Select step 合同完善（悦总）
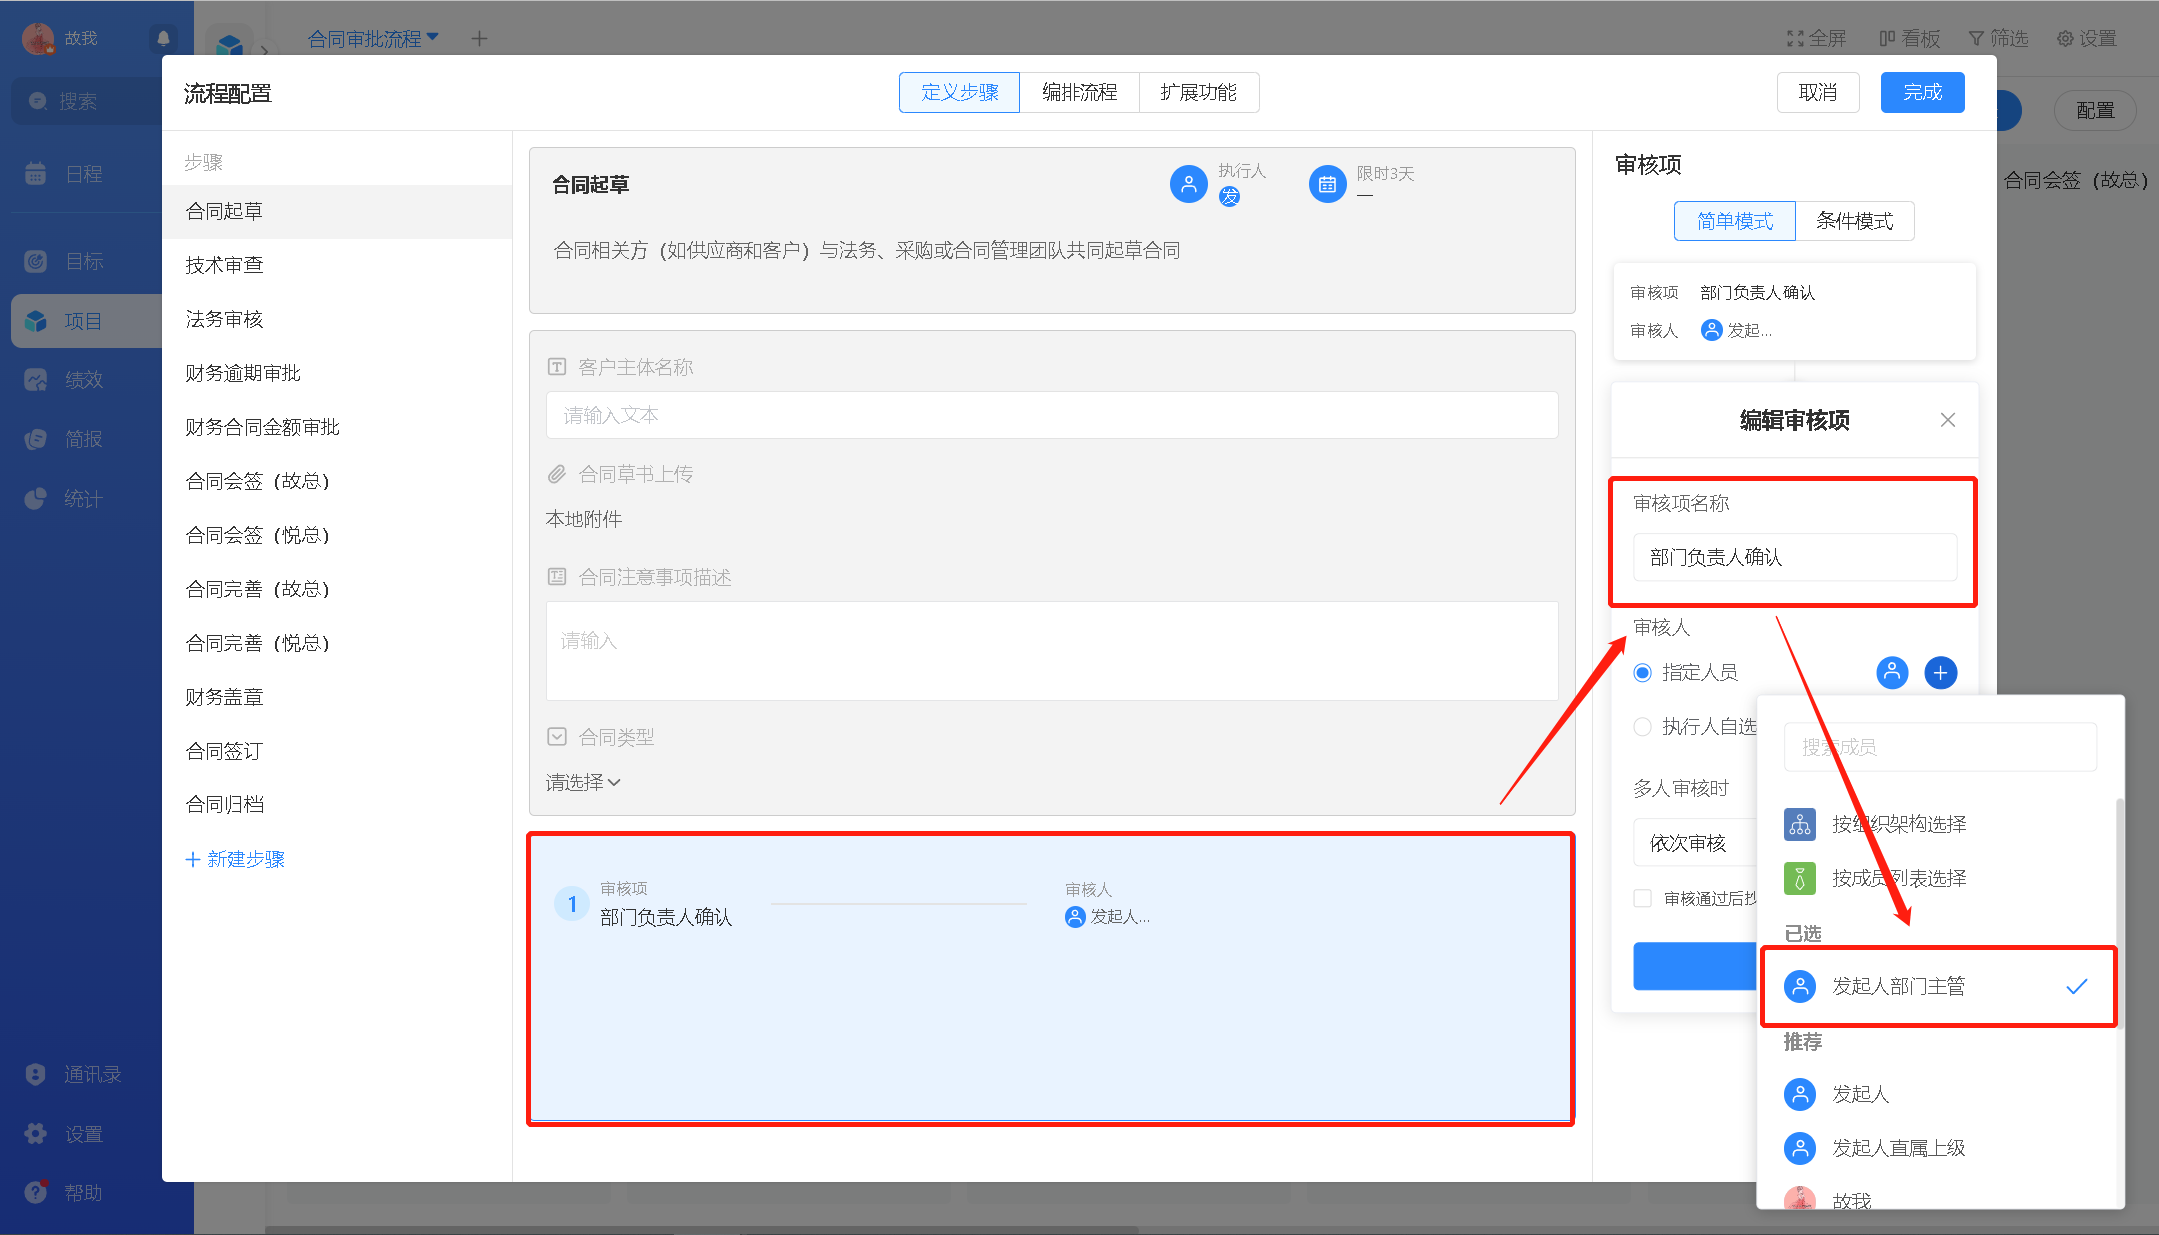Screen dimensions: 2159x1235 coord(337,643)
